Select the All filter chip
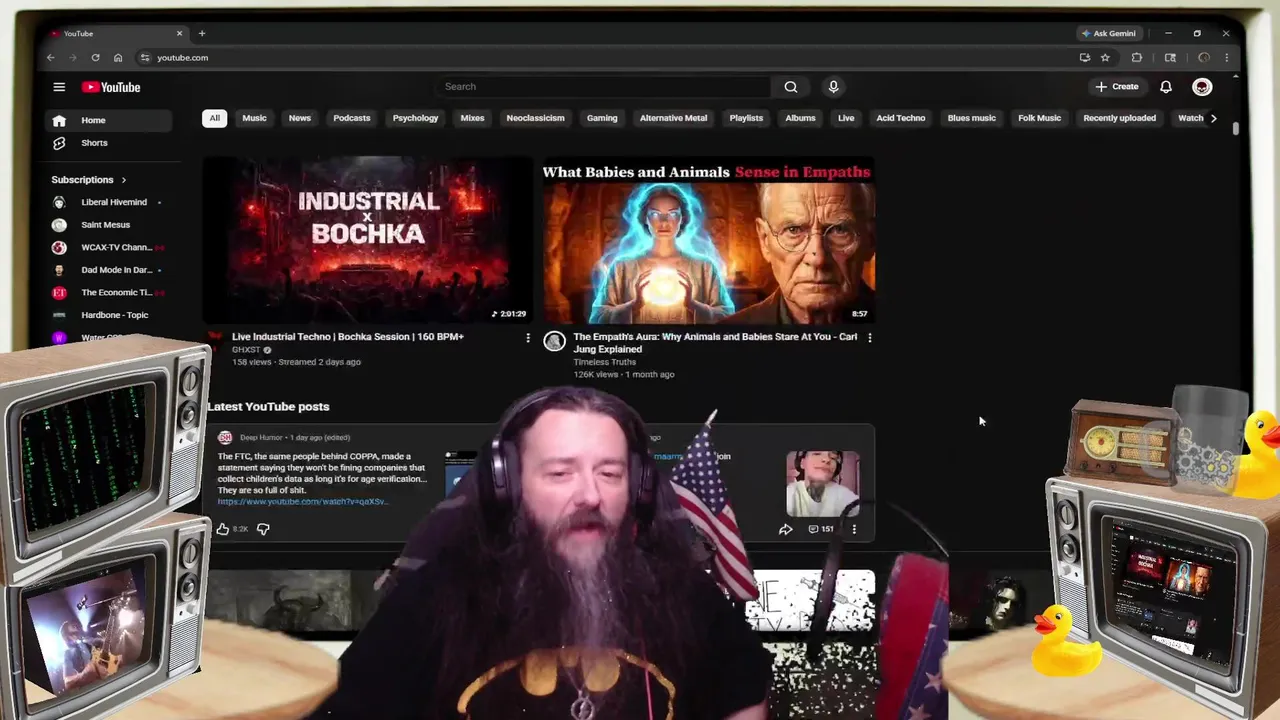Screen dimensions: 1280x720 point(214,118)
